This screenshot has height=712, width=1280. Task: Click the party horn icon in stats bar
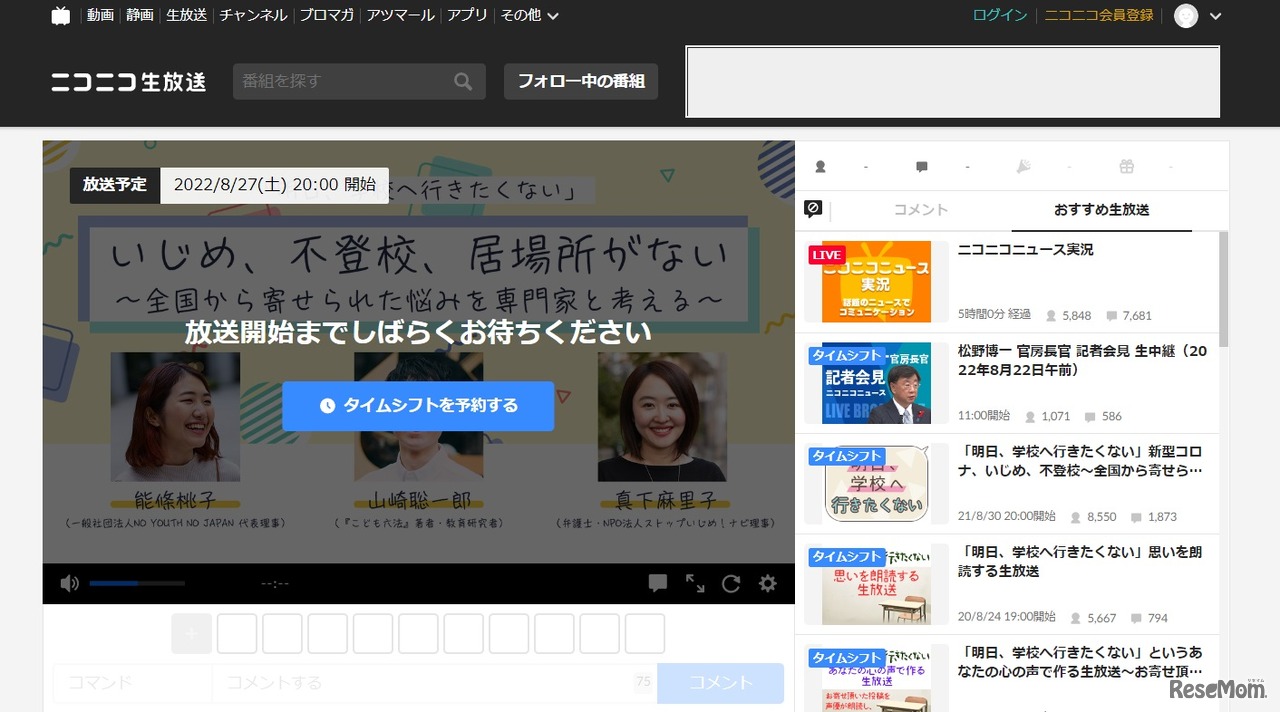pos(1023,166)
